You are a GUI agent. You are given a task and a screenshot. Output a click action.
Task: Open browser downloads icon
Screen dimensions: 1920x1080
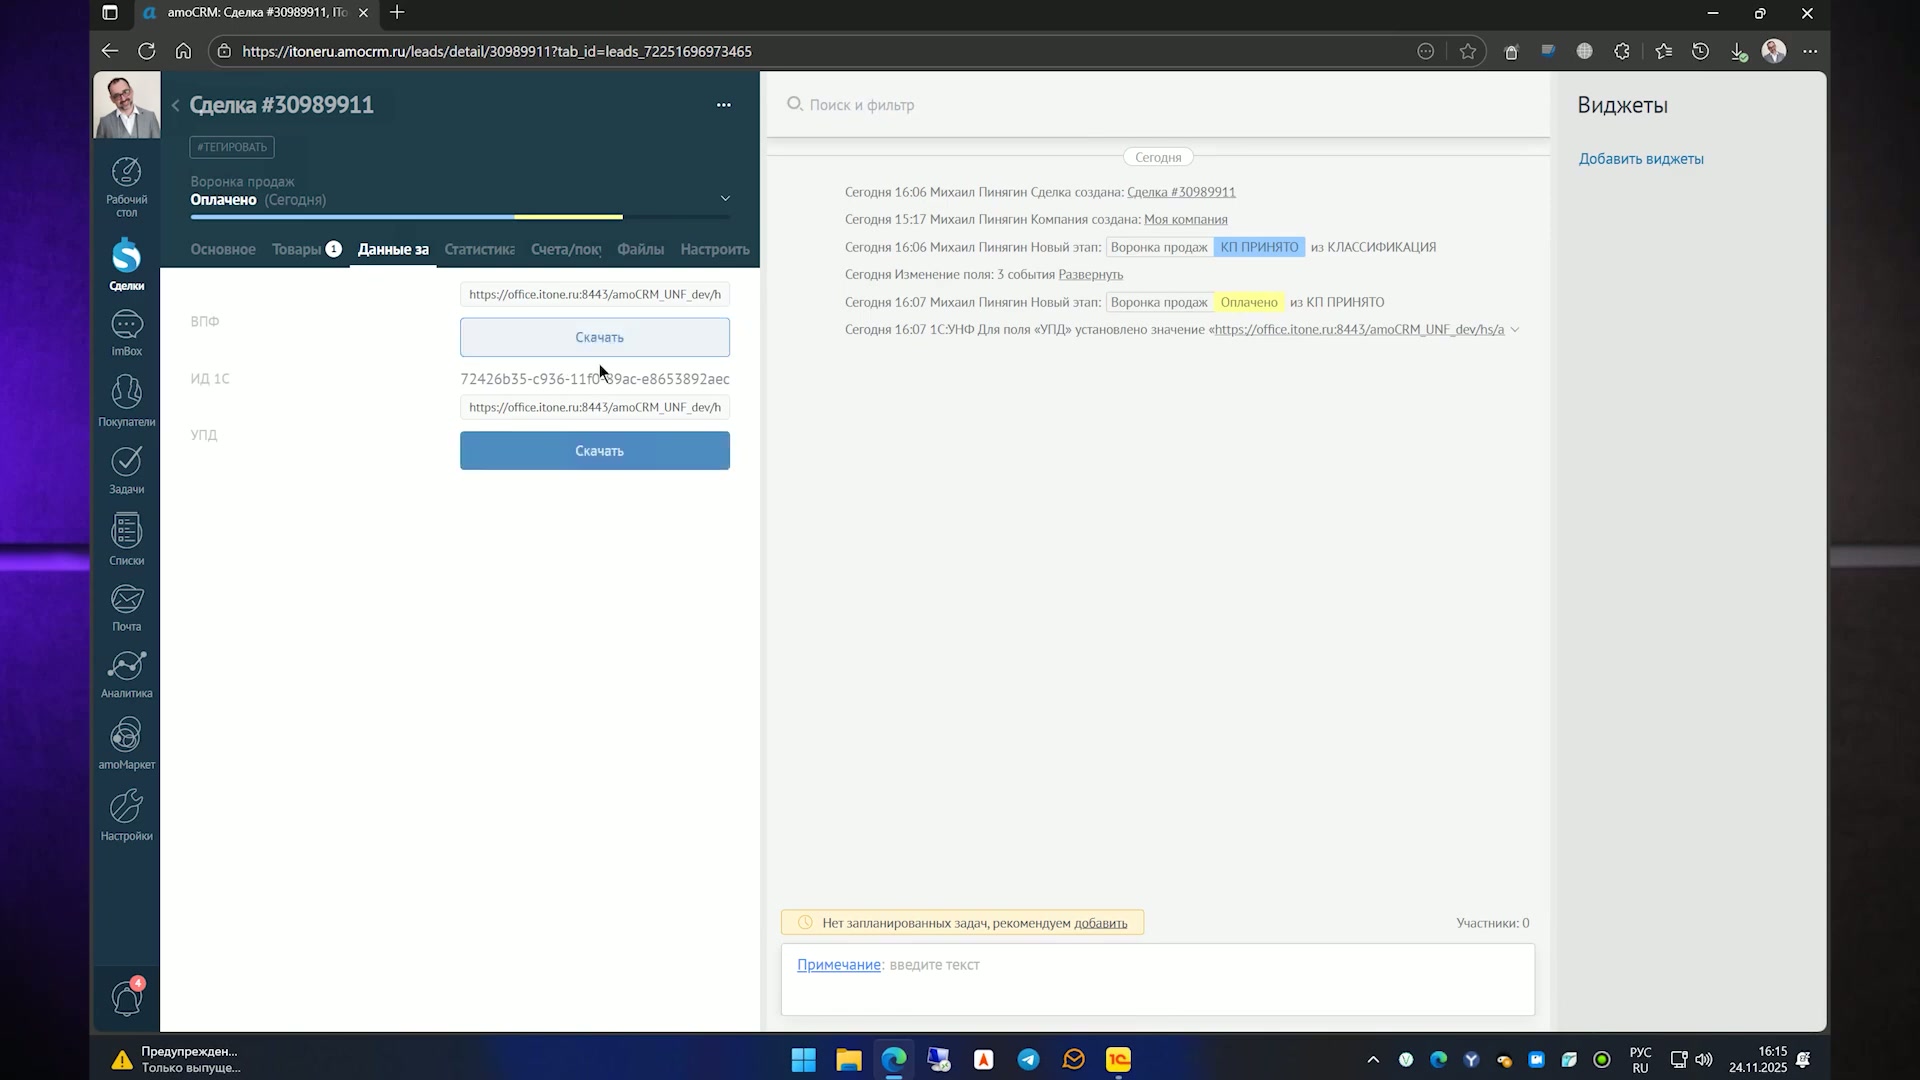1738,51
